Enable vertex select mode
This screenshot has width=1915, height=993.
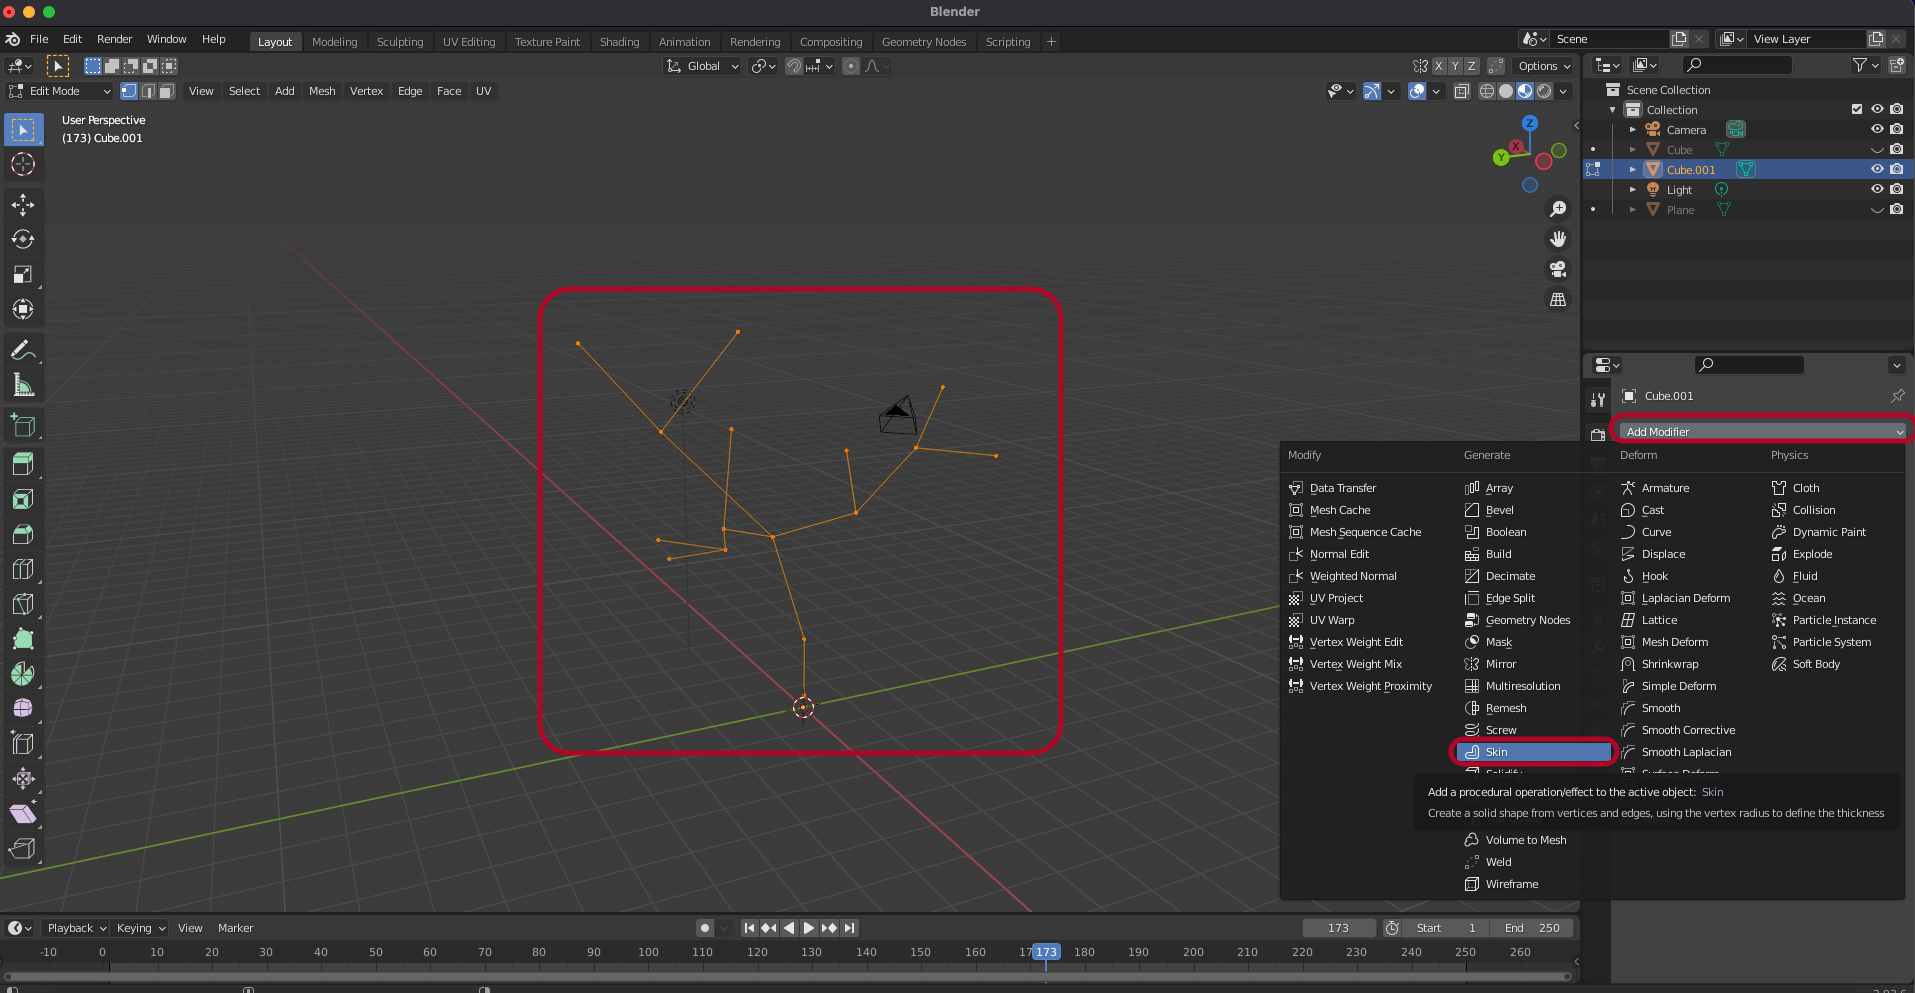click(129, 91)
